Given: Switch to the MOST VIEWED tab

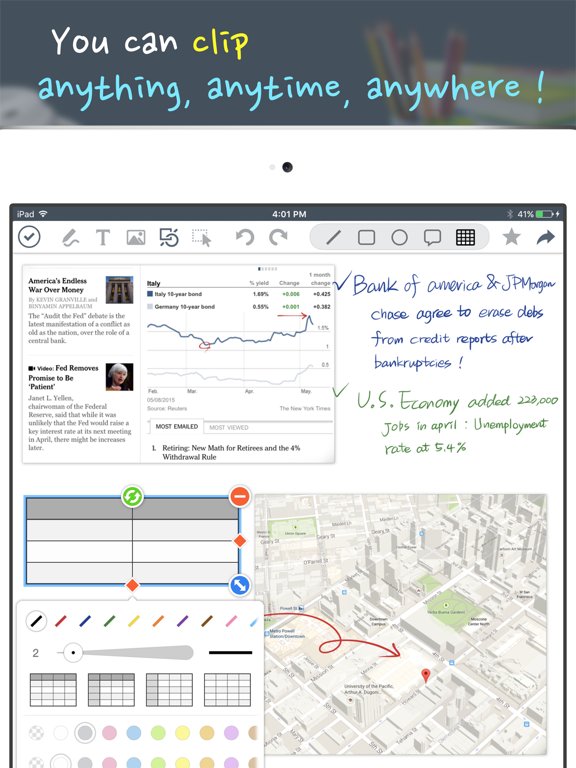Looking at the screenshot, I should 229,427.
